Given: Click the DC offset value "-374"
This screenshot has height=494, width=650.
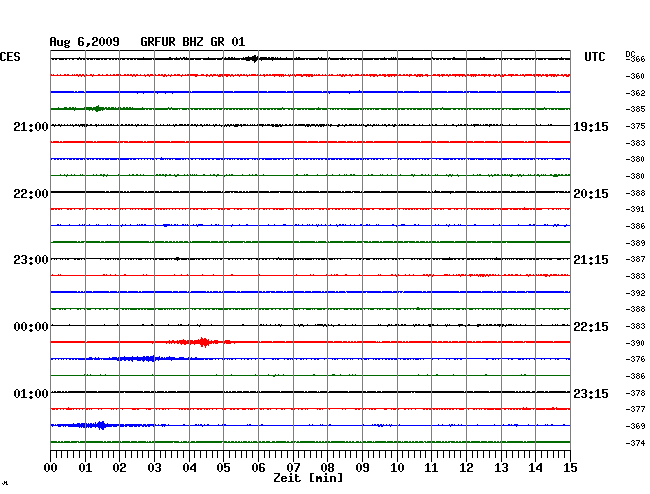Looking at the screenshot, I should click(x=635, y=443).
